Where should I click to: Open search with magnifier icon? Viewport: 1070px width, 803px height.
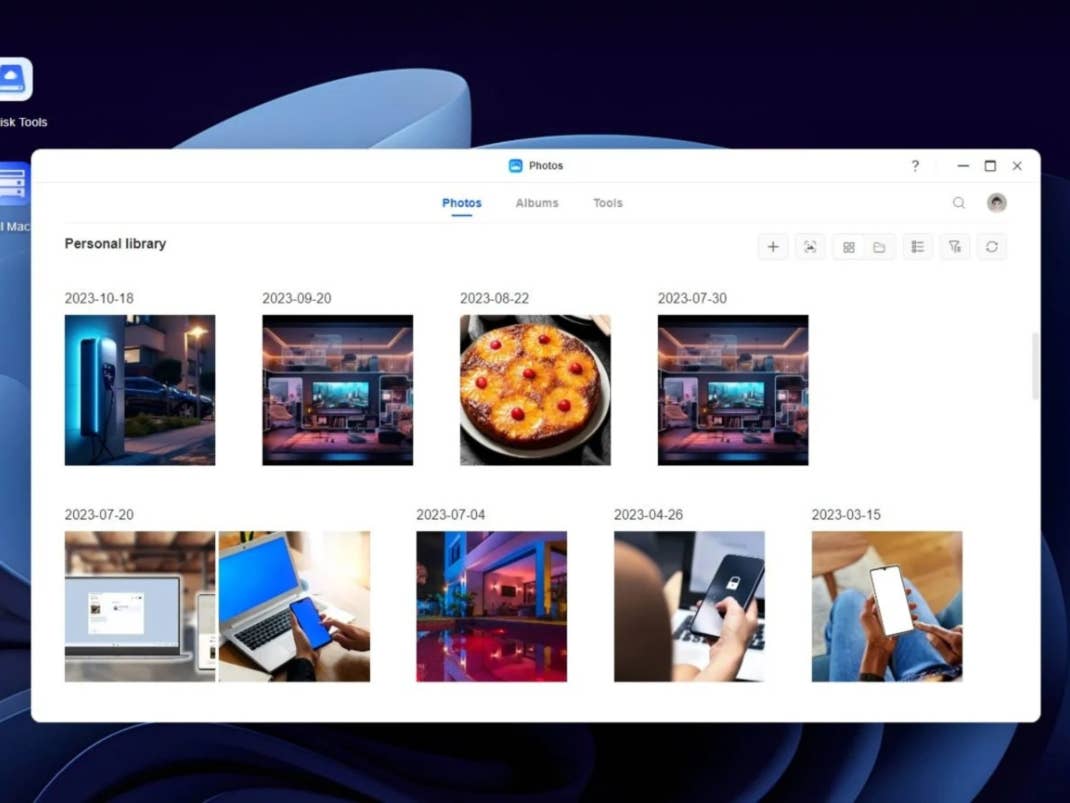tap(959, 203)
